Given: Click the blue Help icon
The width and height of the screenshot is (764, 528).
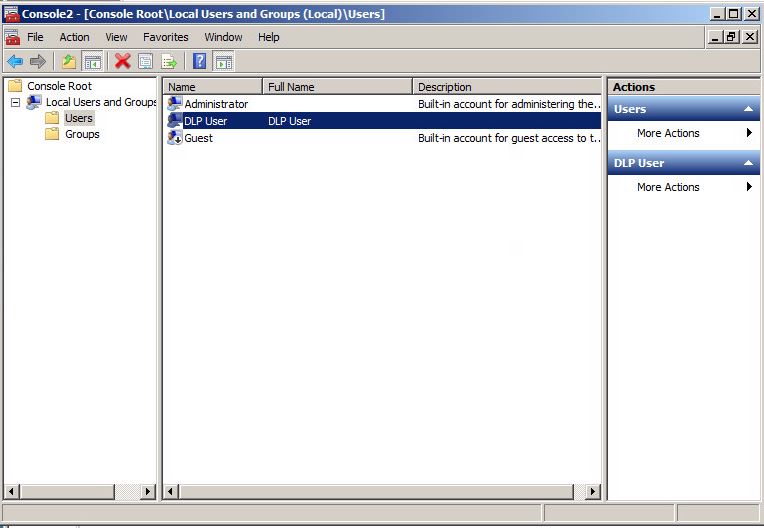Looking at the screenshot, I should 200,61.
